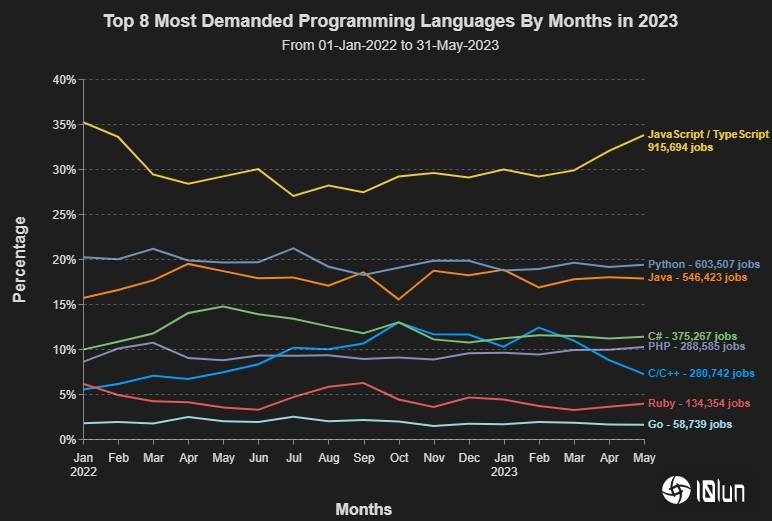
Task: Click the 'Oct' x-axis label
Action: coord(399,458)
